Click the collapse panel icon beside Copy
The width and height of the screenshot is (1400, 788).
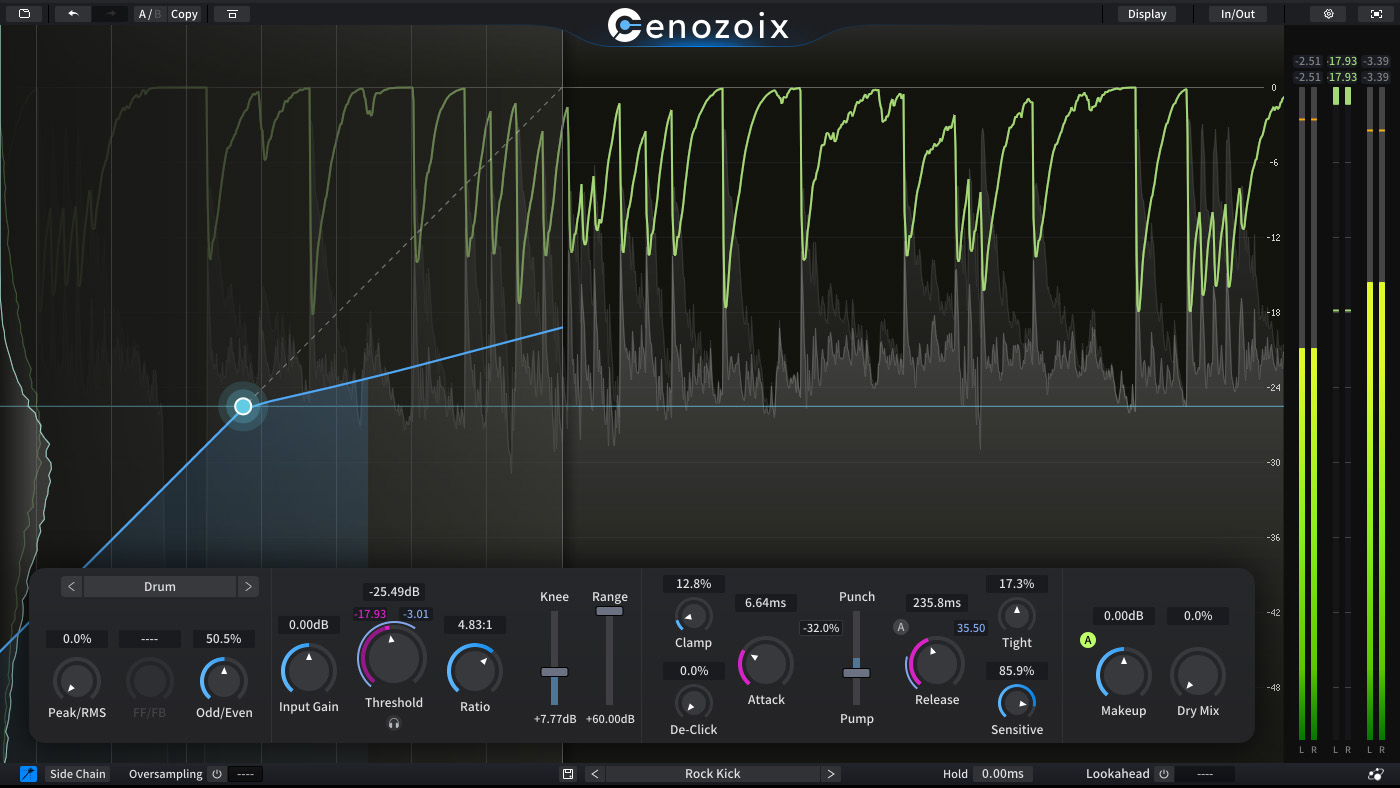[232, 14]
